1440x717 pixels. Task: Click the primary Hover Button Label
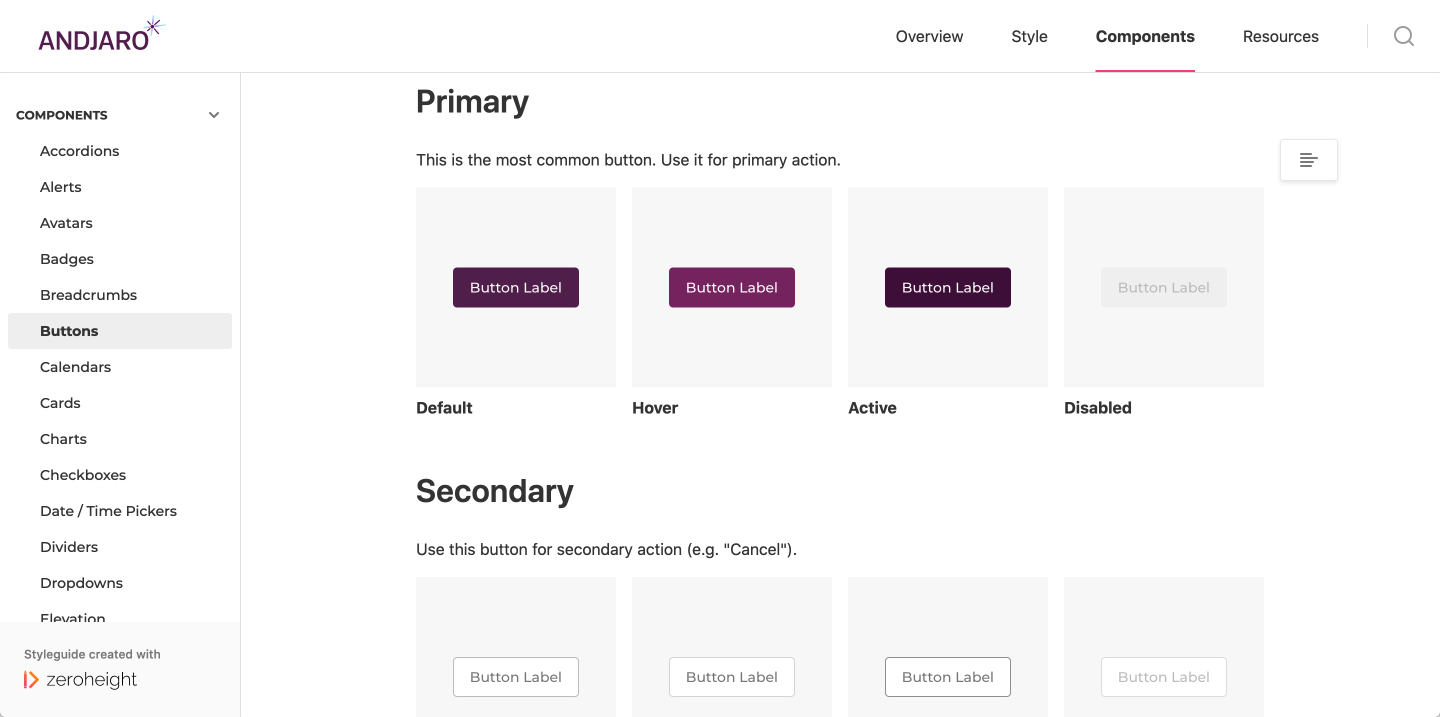(732, 287)
